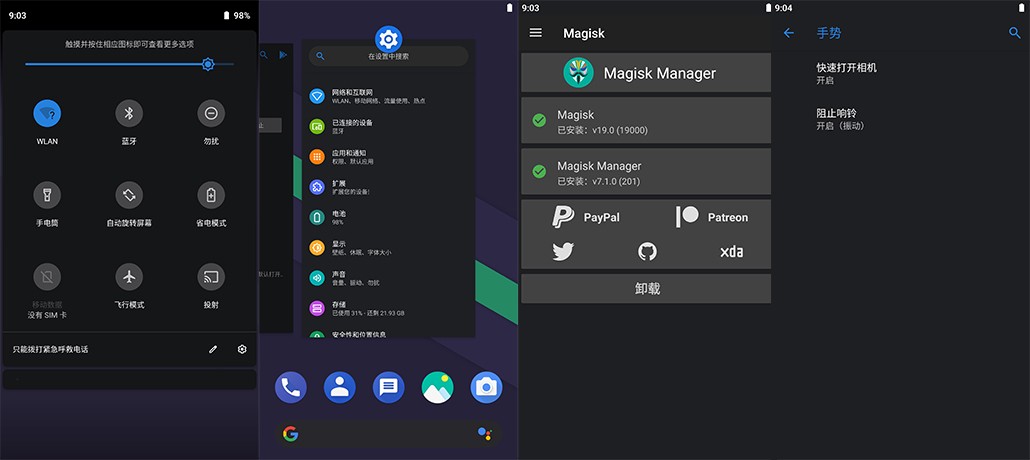The height and width of the screenshot is (460, 1030).
Task: Tap the Uninstall (卸载) button
Action: pyautogui.click(x=646, y=288)
